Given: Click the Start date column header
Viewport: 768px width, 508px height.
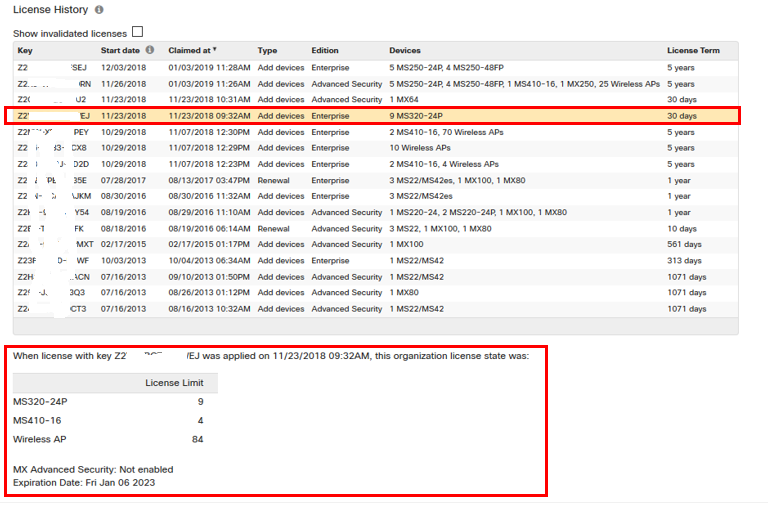Looking at the screenshot, I should point(120,50).
